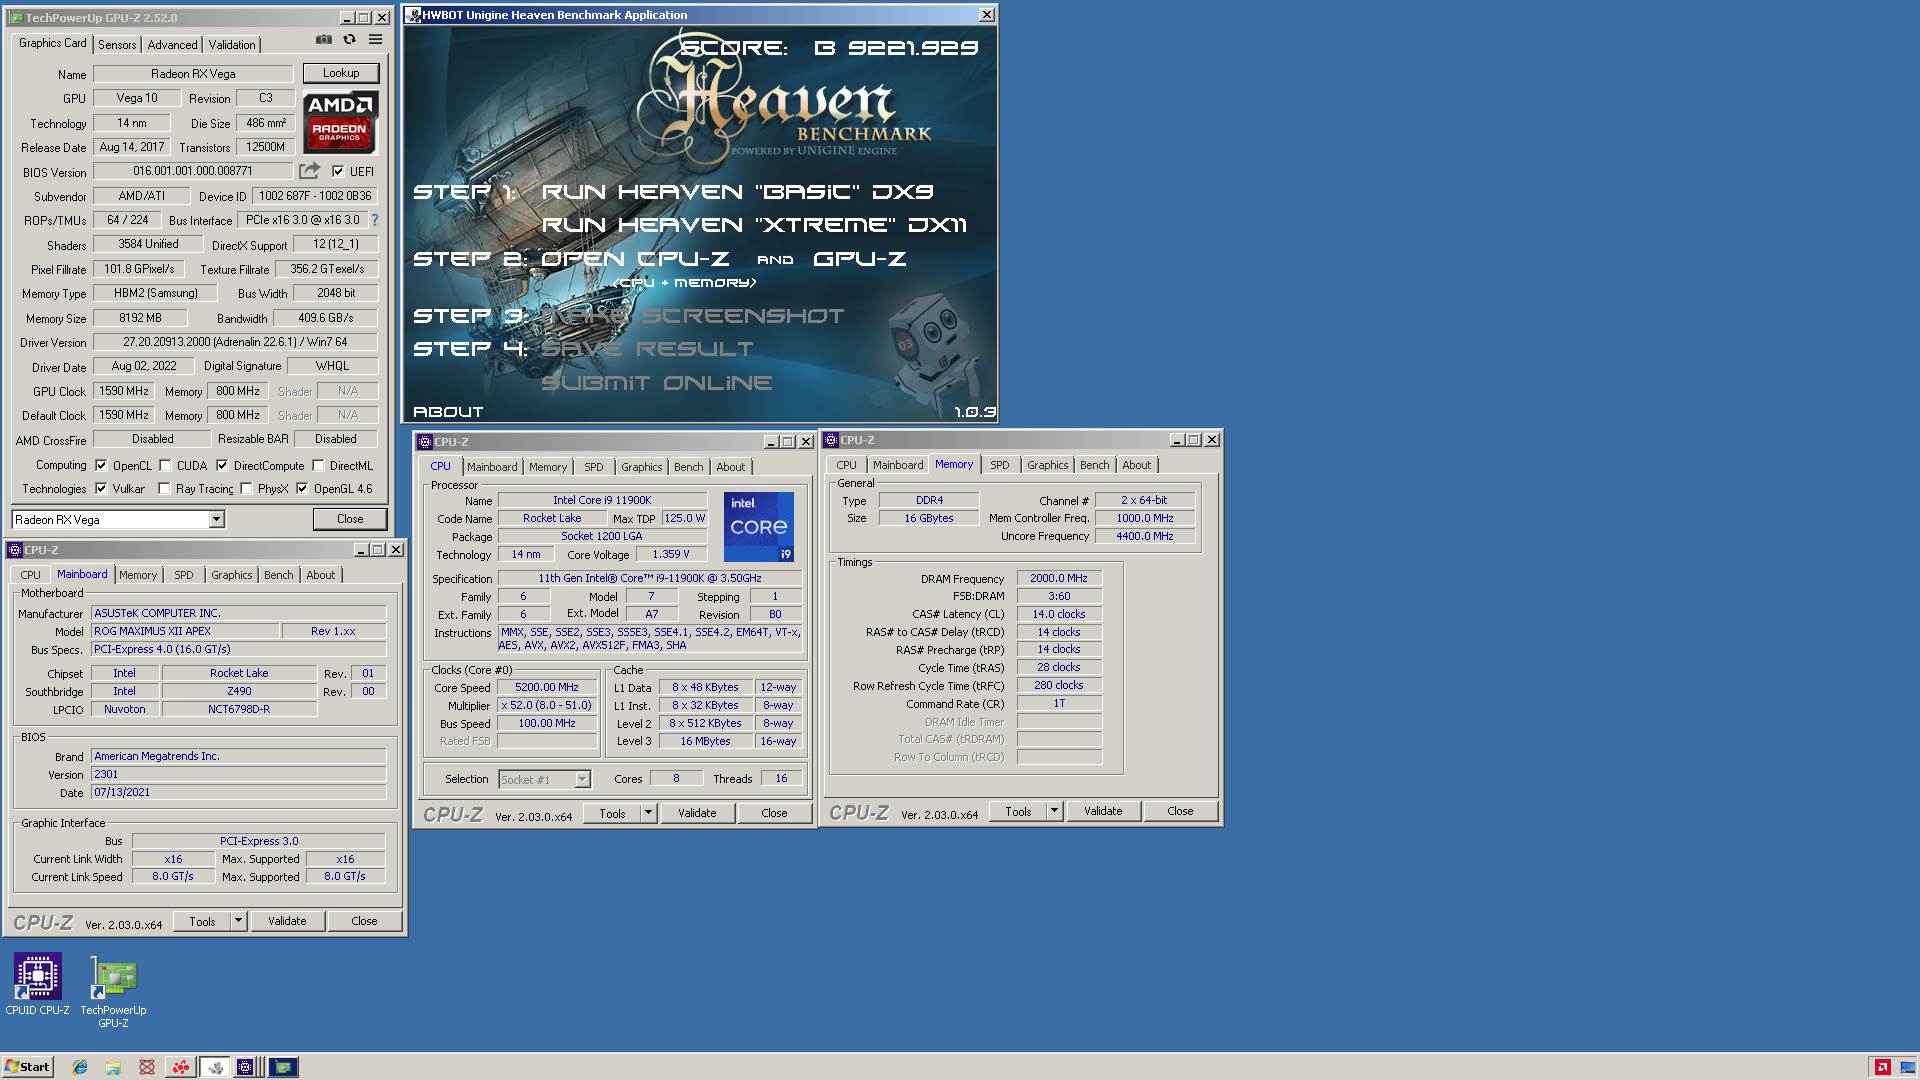Open the GPU-Z hamburger menu icon
This screenshot has height=1080, width=1920.
(375, 40)
